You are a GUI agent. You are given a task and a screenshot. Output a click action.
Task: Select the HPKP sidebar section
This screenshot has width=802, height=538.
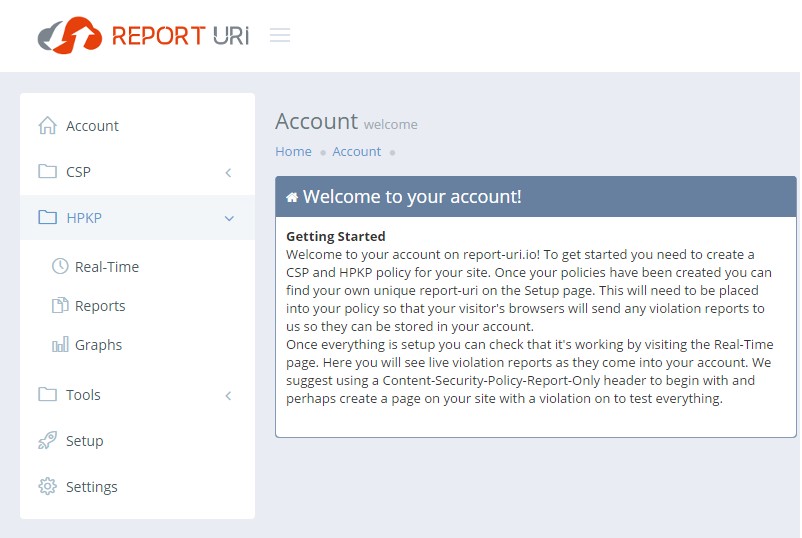[x=137, y=217]
